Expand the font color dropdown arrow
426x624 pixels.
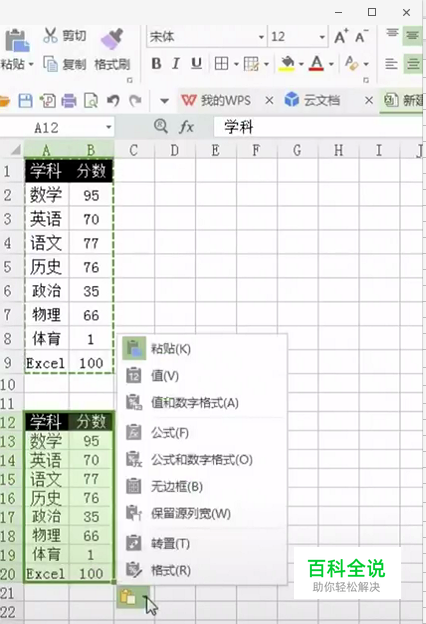(331, 64)
